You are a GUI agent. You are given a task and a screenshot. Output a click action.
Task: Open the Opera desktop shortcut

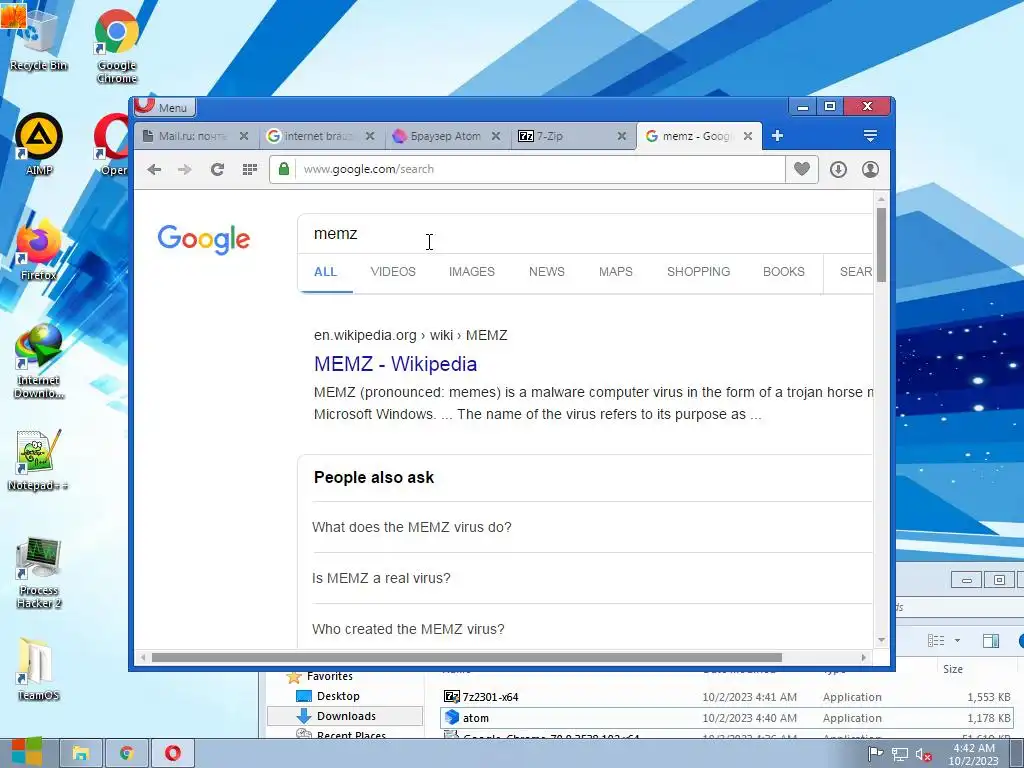pyautogui.click(x=111, y=144)
